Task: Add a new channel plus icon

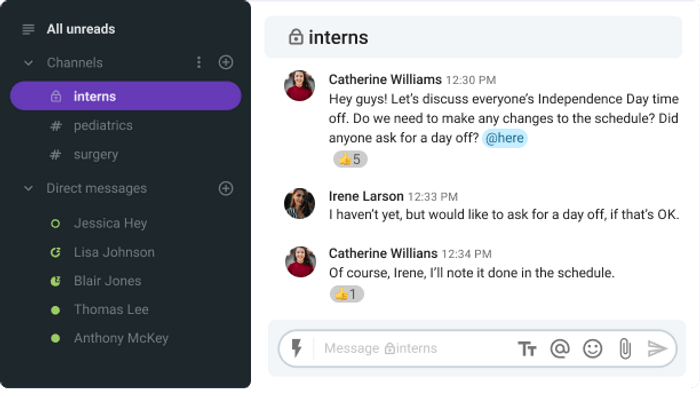Action: pos(225,62)
